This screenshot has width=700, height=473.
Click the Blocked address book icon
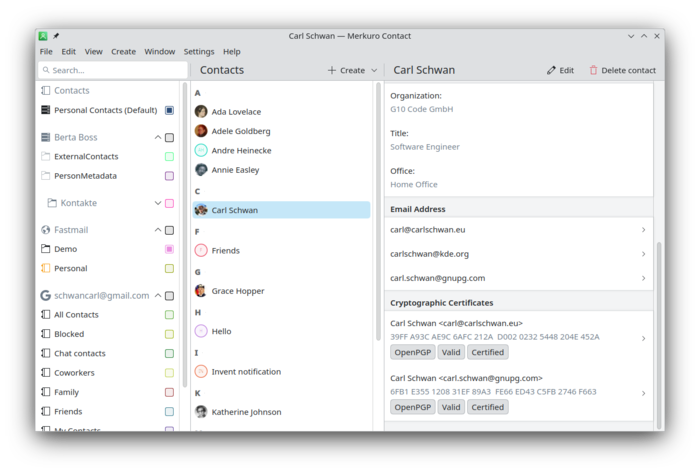pos(46,334)
